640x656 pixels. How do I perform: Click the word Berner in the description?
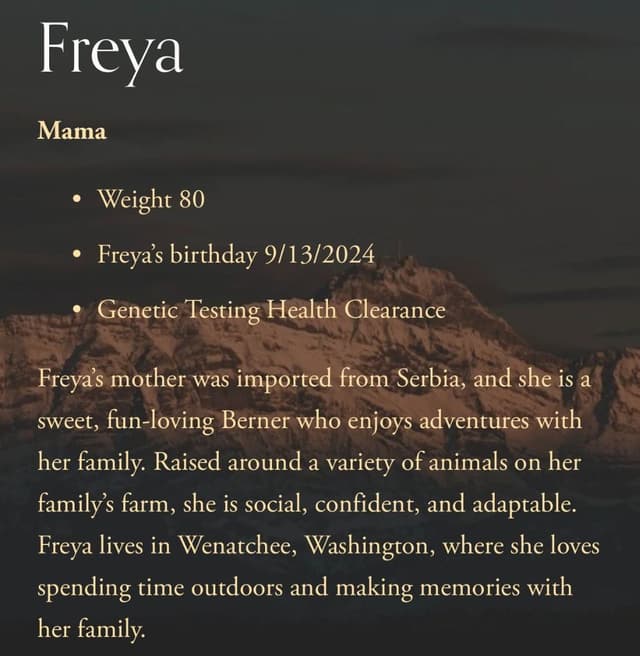(255, 420)
